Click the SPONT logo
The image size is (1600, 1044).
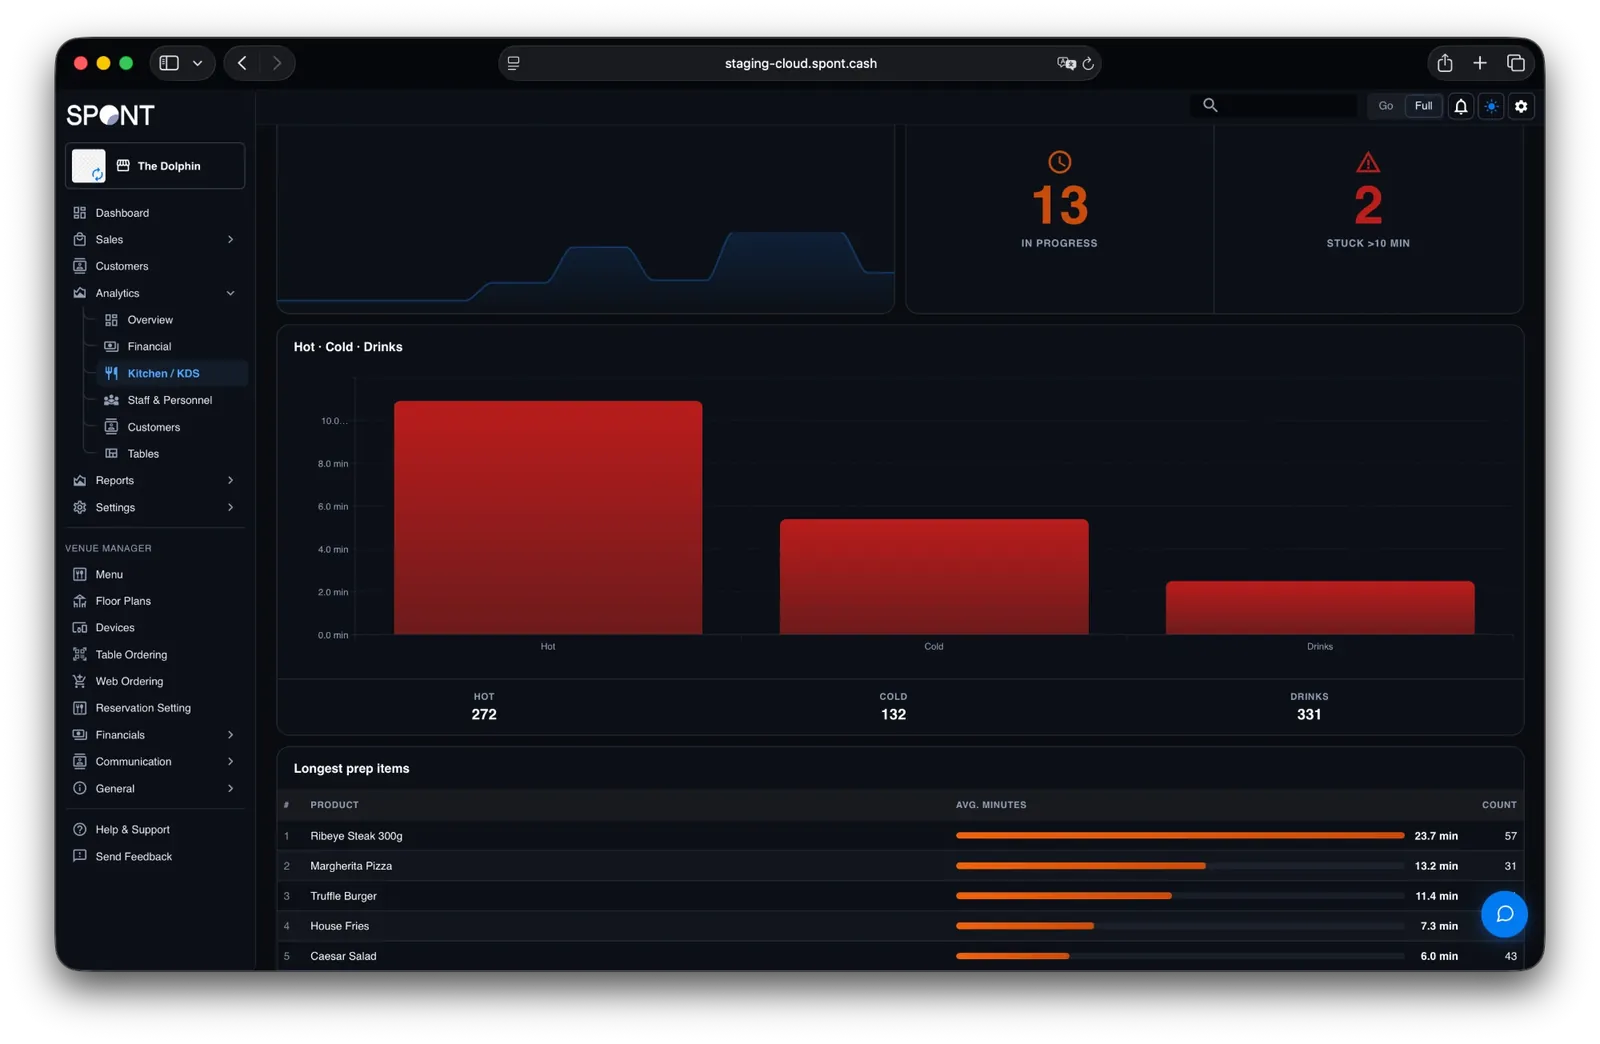click(x=111, y=115)
